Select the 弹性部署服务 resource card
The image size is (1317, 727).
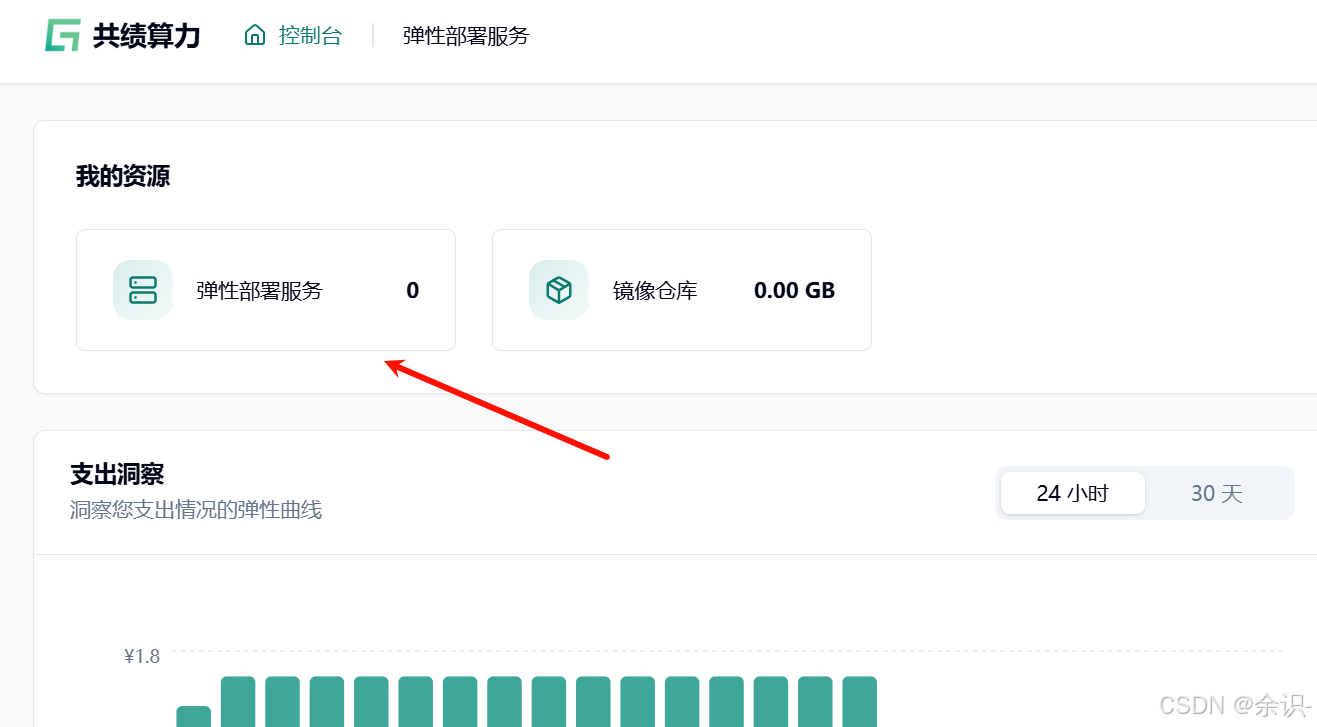point(265,289)
